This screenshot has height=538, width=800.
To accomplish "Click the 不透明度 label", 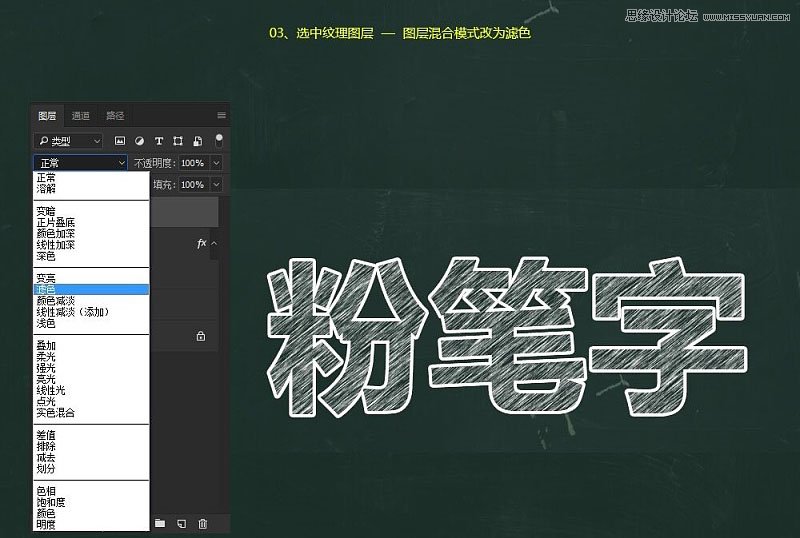I will pos(155,163).
